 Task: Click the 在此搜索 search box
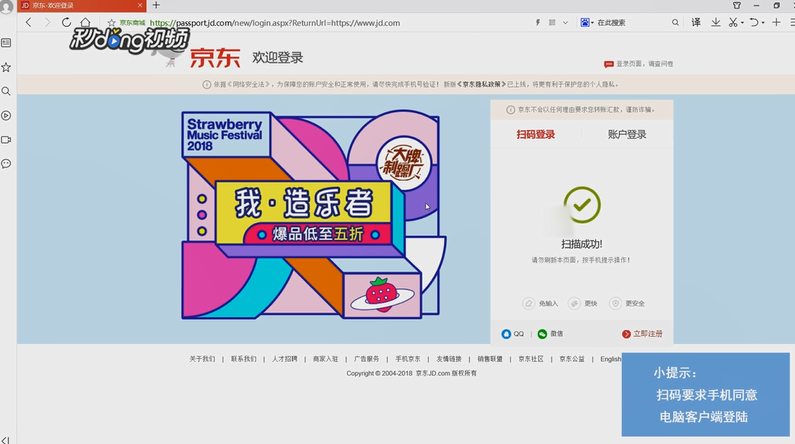[631, 23]
